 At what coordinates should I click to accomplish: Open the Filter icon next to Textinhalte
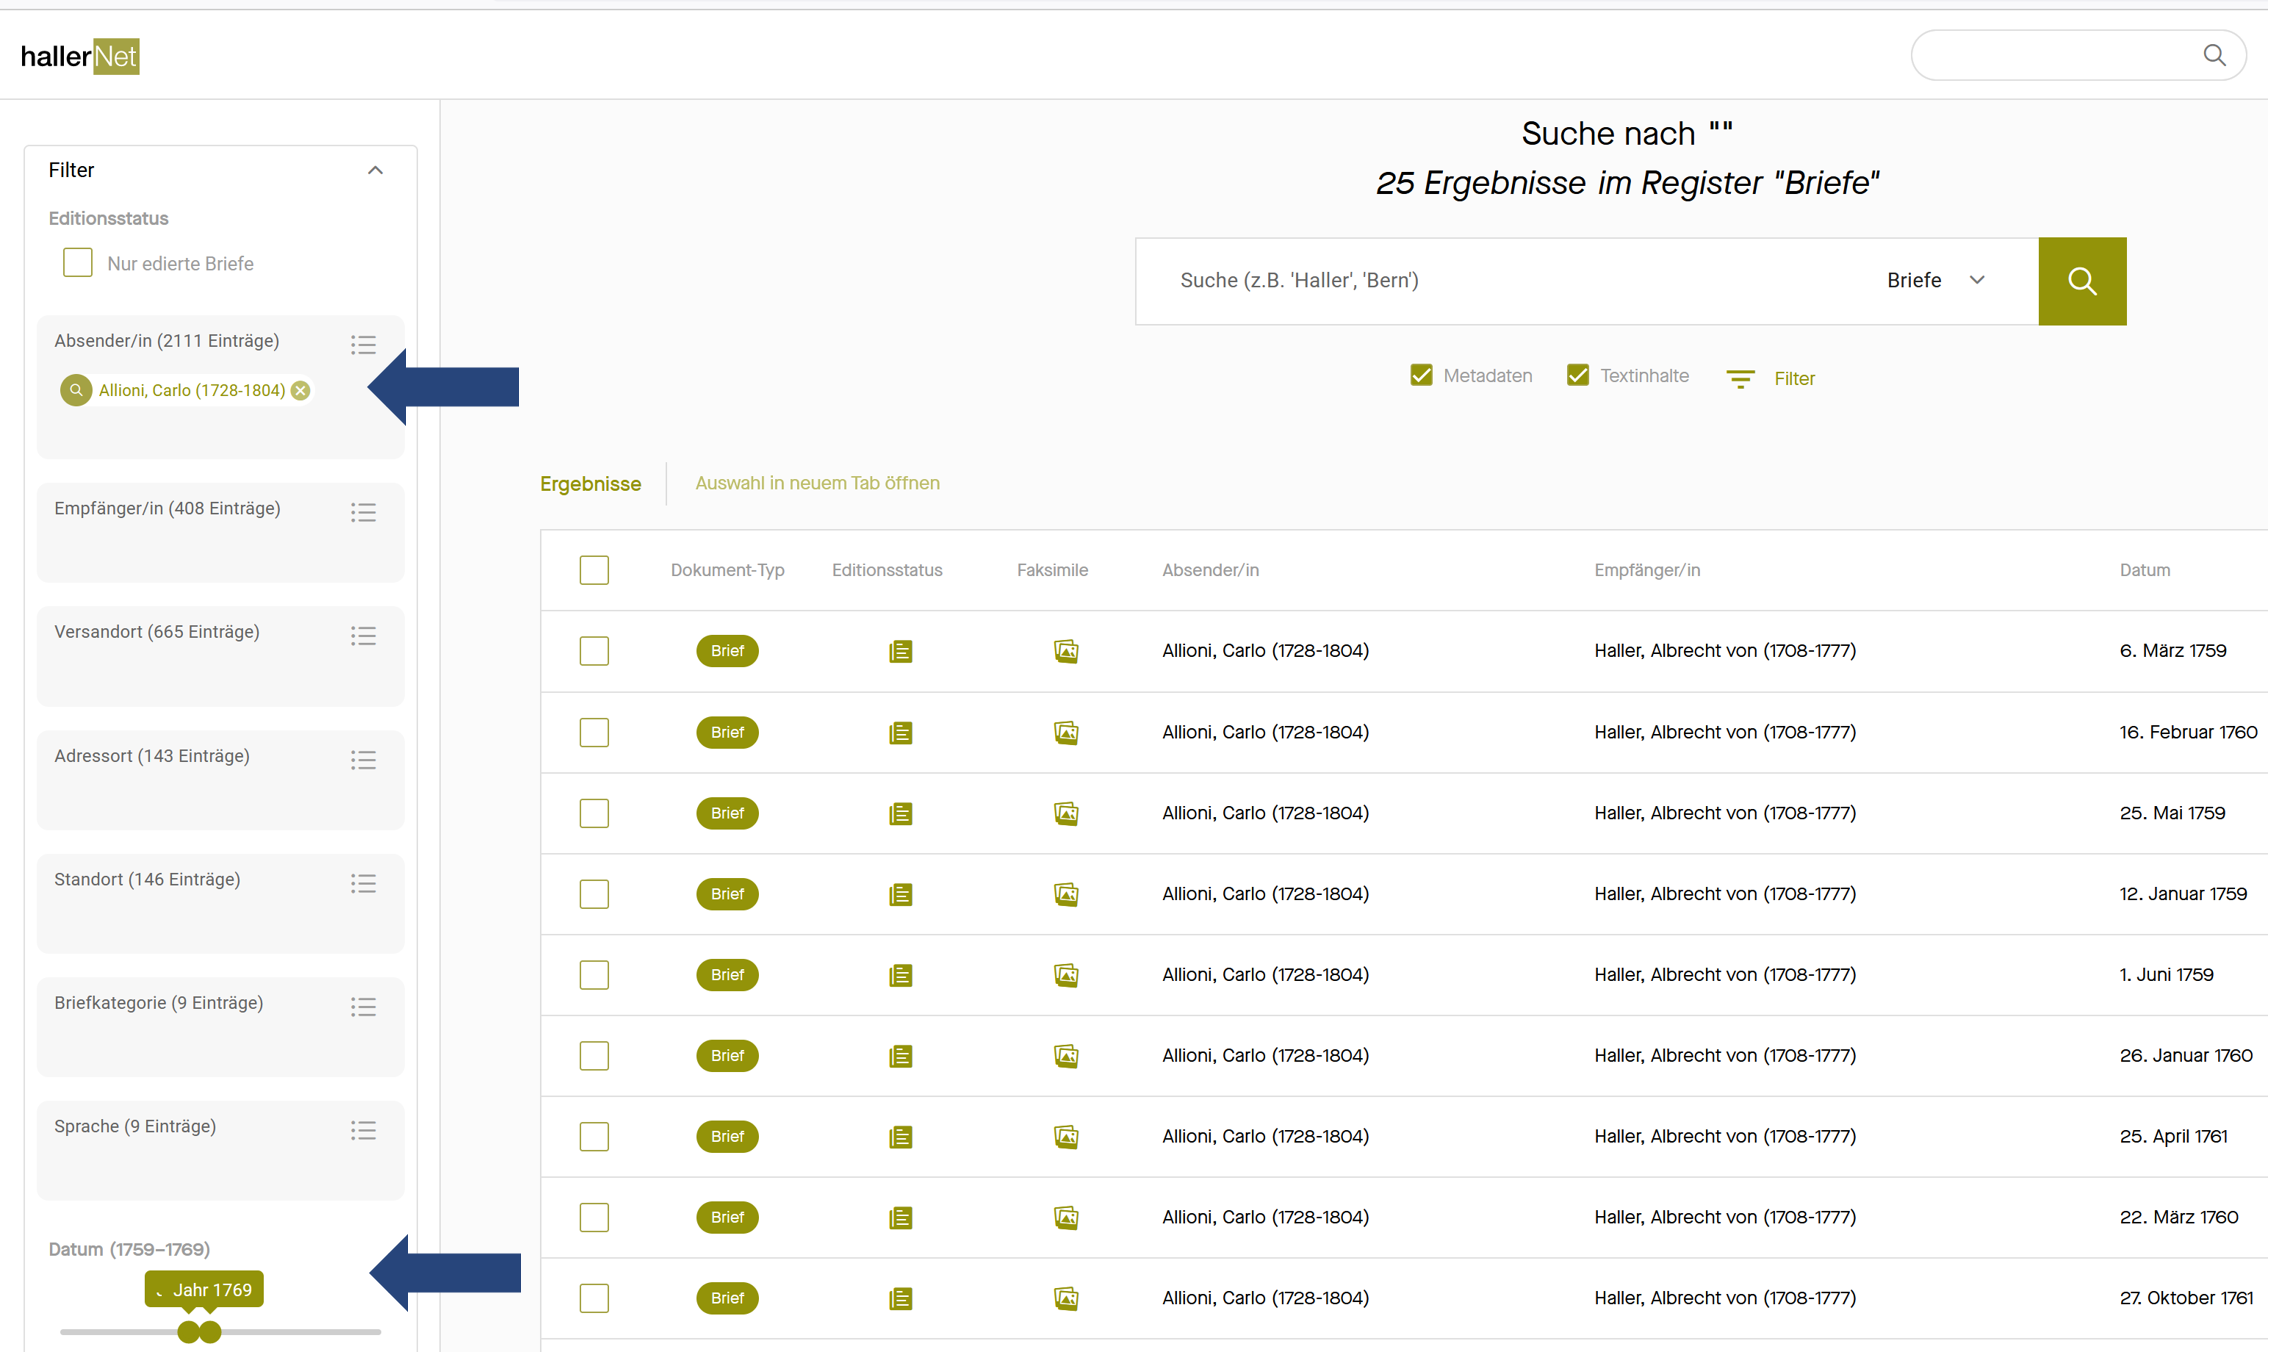pyautogui.click(x=1740, y=379)
